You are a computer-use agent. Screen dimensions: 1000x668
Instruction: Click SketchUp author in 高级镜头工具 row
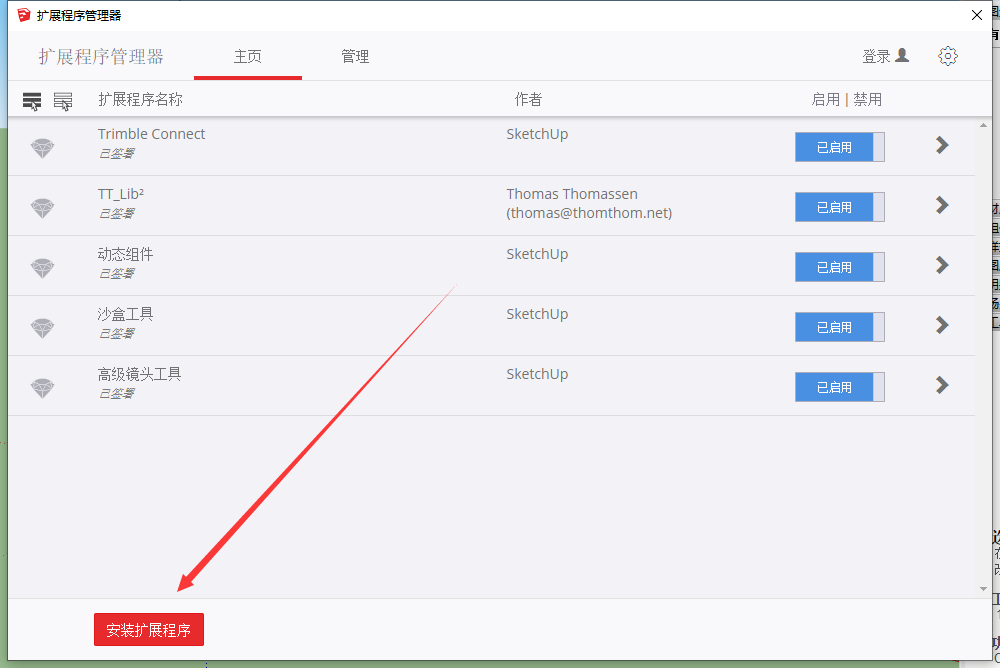(x=537, y=375)
